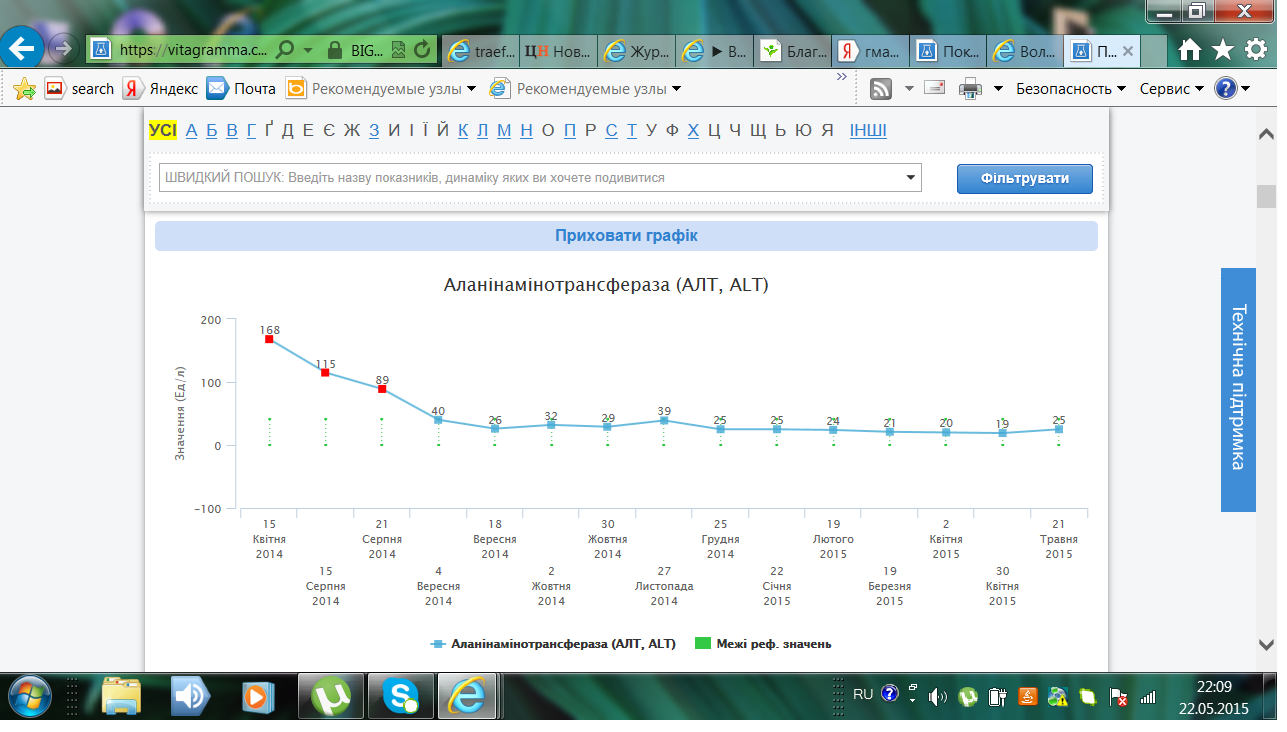Toggle Аланінамінотрансфераза series in chart legend
The width and height of the screenshot is (1287, 732).
tap(553, 644)
